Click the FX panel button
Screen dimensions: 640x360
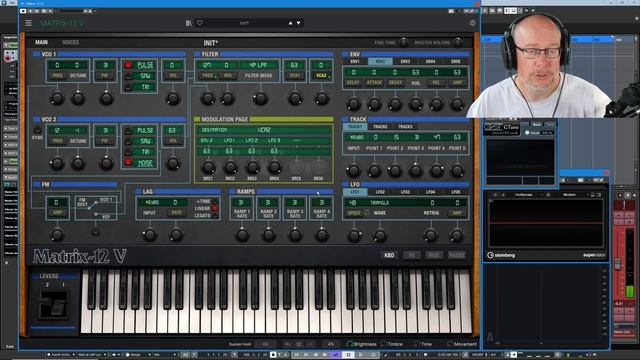[411, 255]
